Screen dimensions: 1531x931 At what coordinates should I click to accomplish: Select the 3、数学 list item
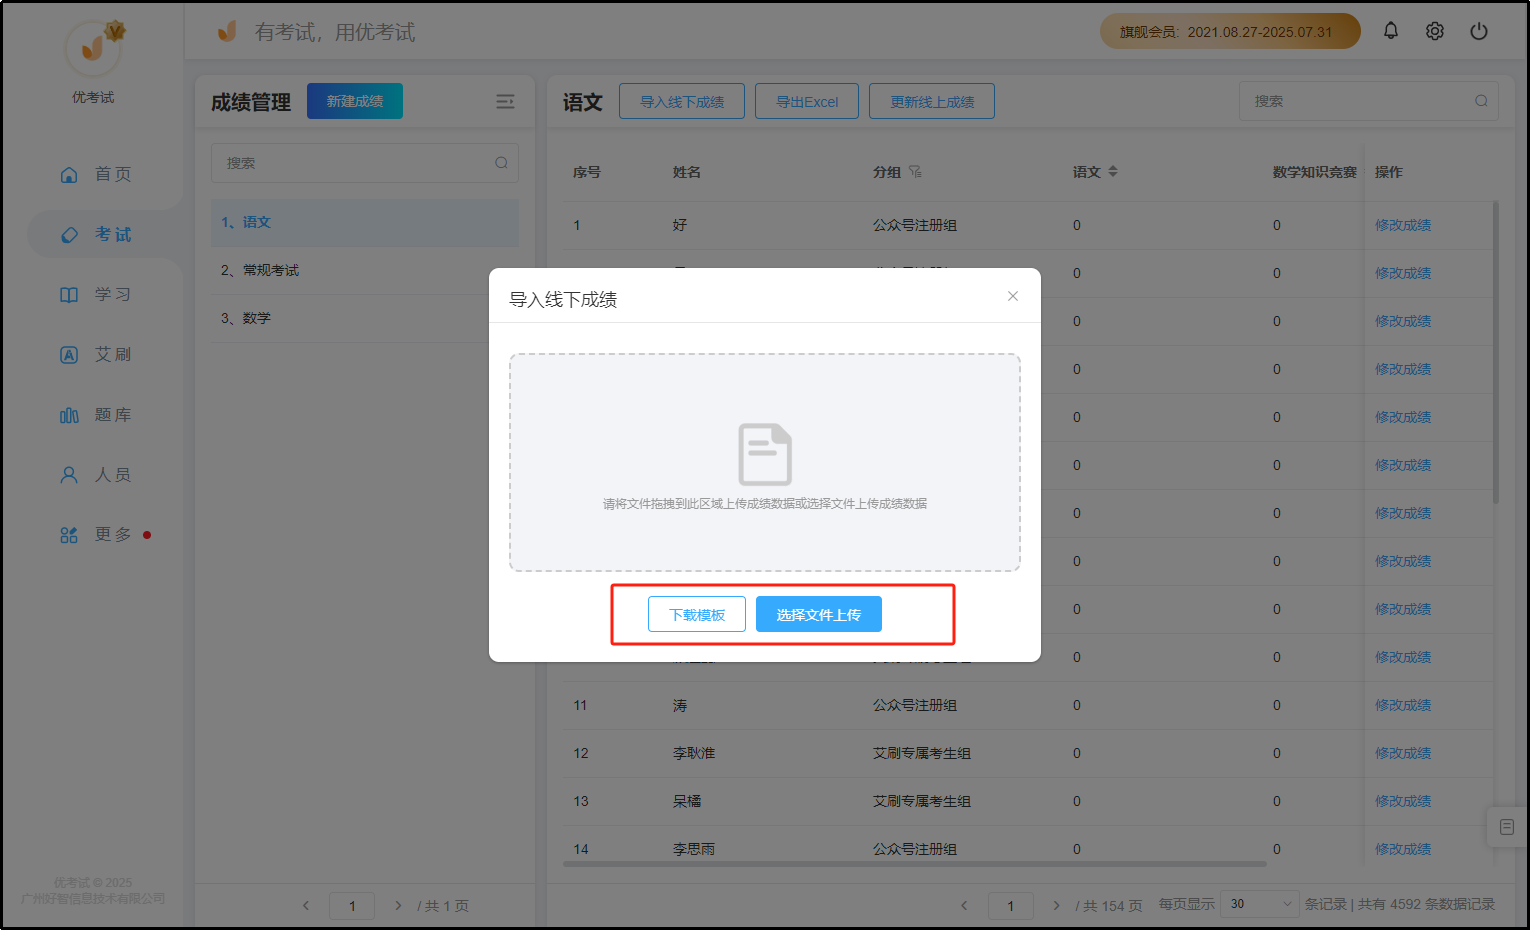coord(365,318)
